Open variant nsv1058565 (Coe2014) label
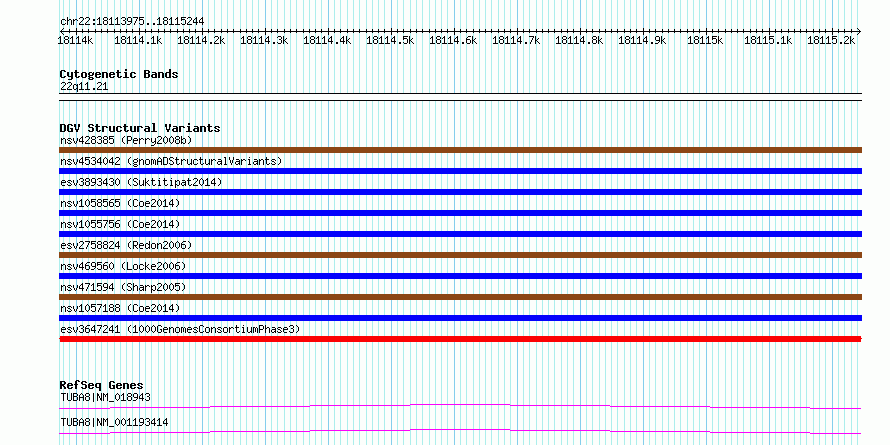 [x=120, y=203]
